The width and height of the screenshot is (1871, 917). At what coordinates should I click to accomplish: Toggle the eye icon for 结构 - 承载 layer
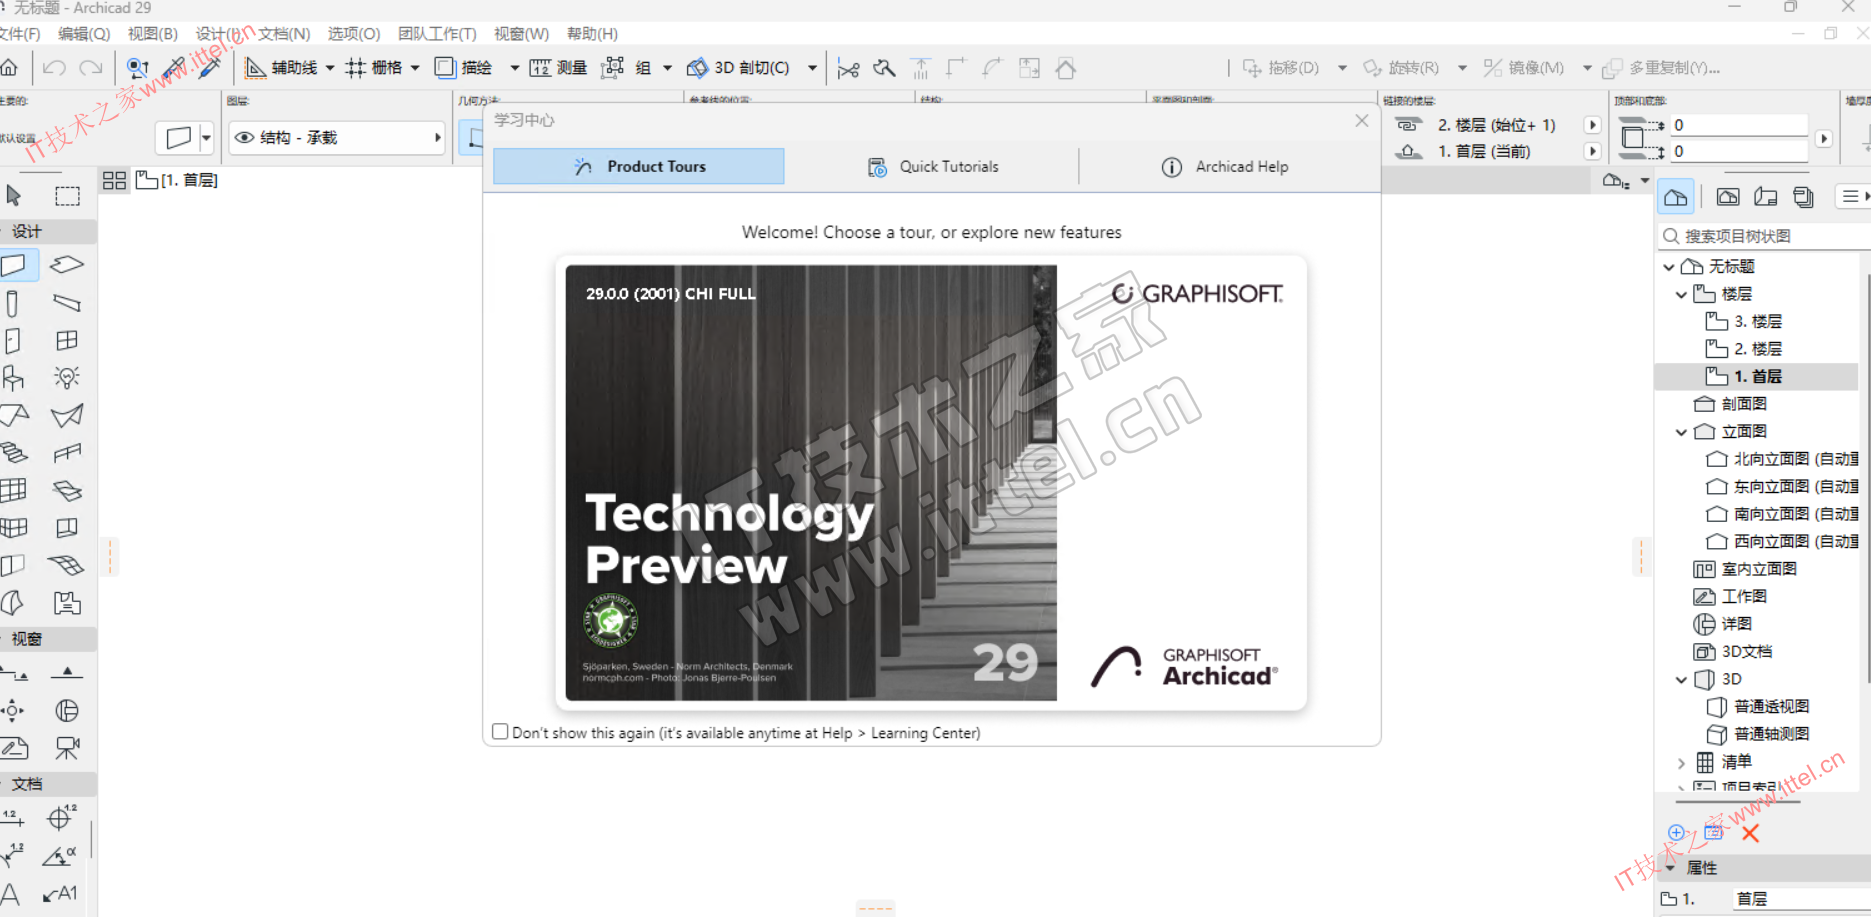(244, 138)
